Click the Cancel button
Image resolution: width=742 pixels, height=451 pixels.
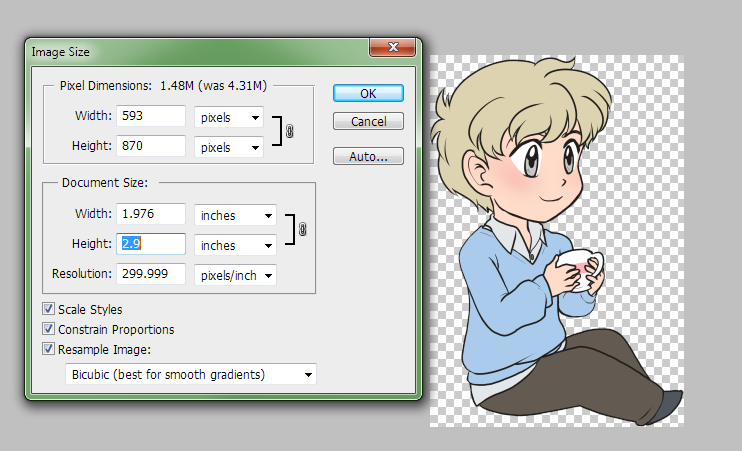click(368, 121)
